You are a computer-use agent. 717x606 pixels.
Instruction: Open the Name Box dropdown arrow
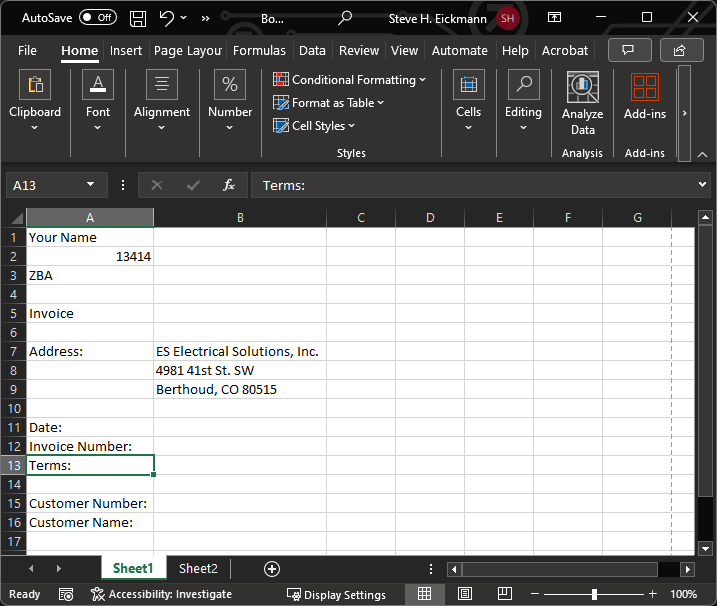coord(91,185)
